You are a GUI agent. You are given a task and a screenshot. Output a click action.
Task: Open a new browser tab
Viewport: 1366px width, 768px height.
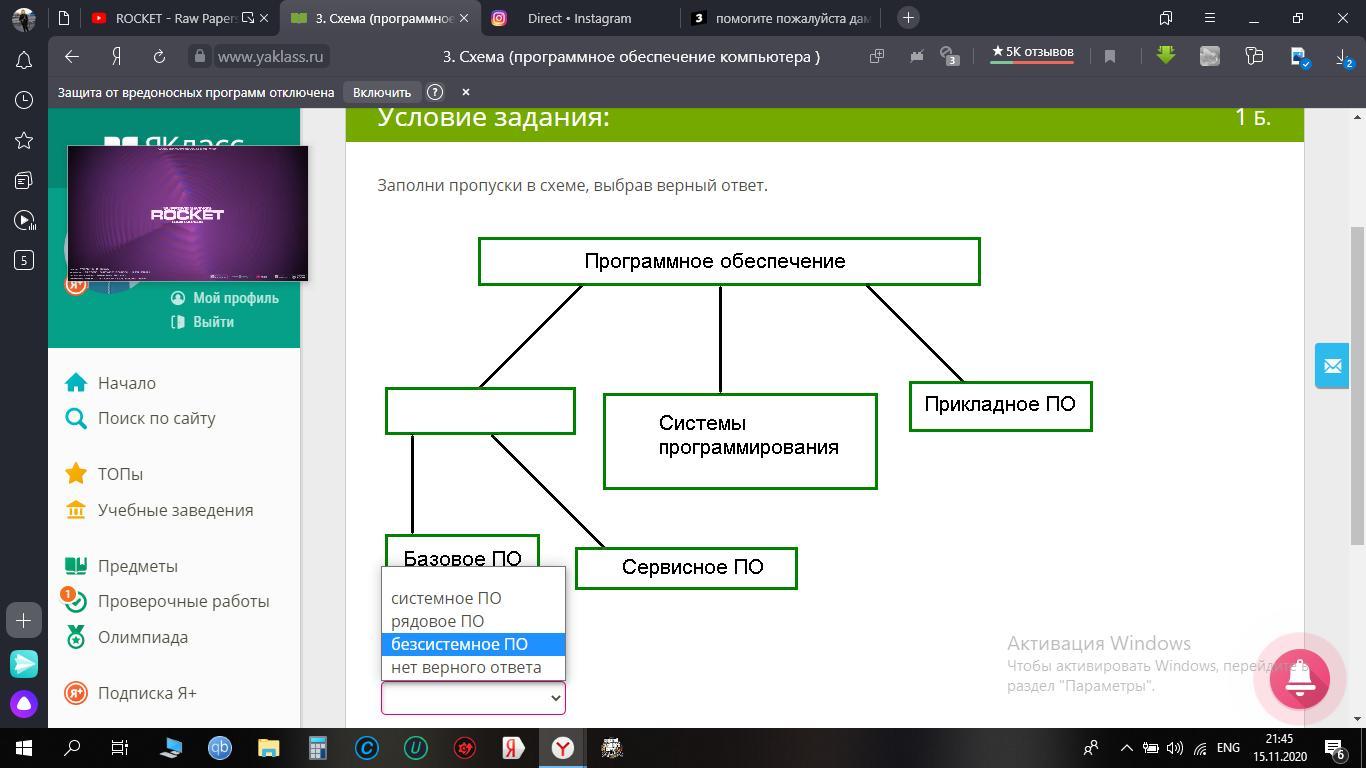pos(908,18)
